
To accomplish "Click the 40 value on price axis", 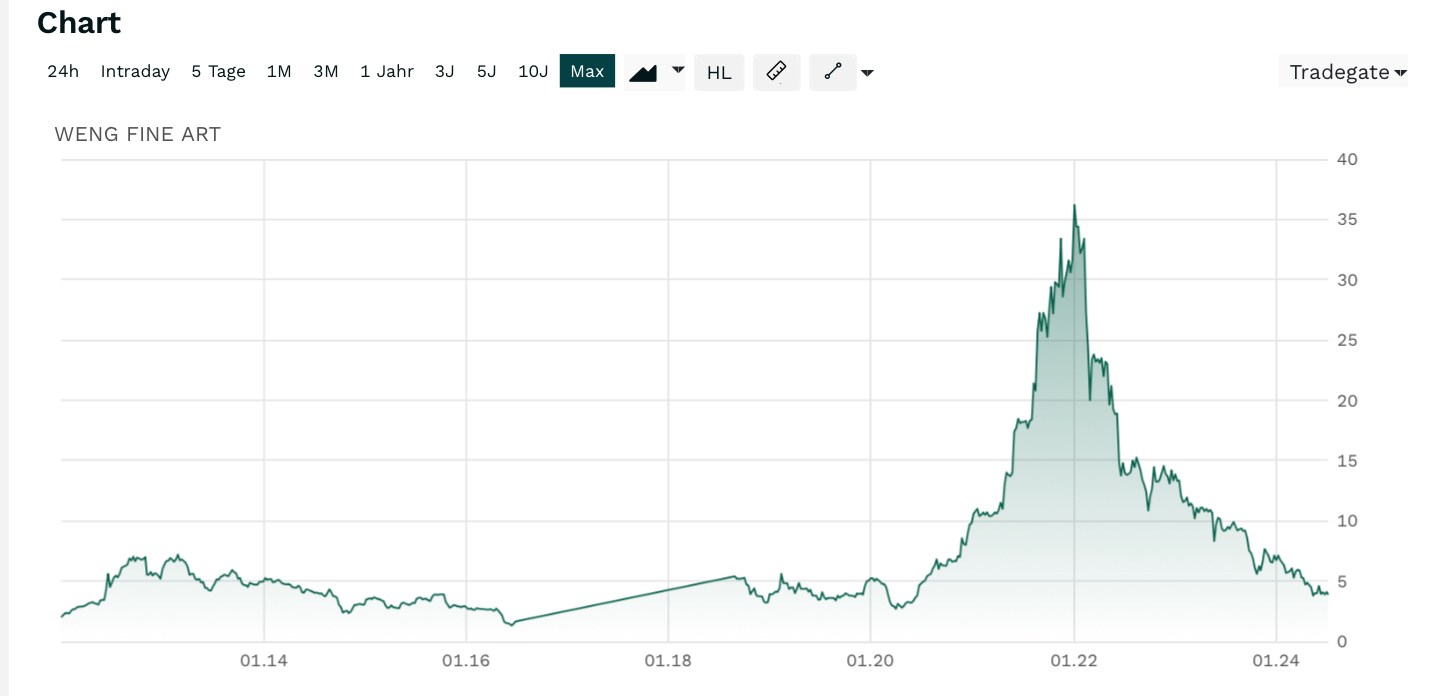I will 1347,159.
